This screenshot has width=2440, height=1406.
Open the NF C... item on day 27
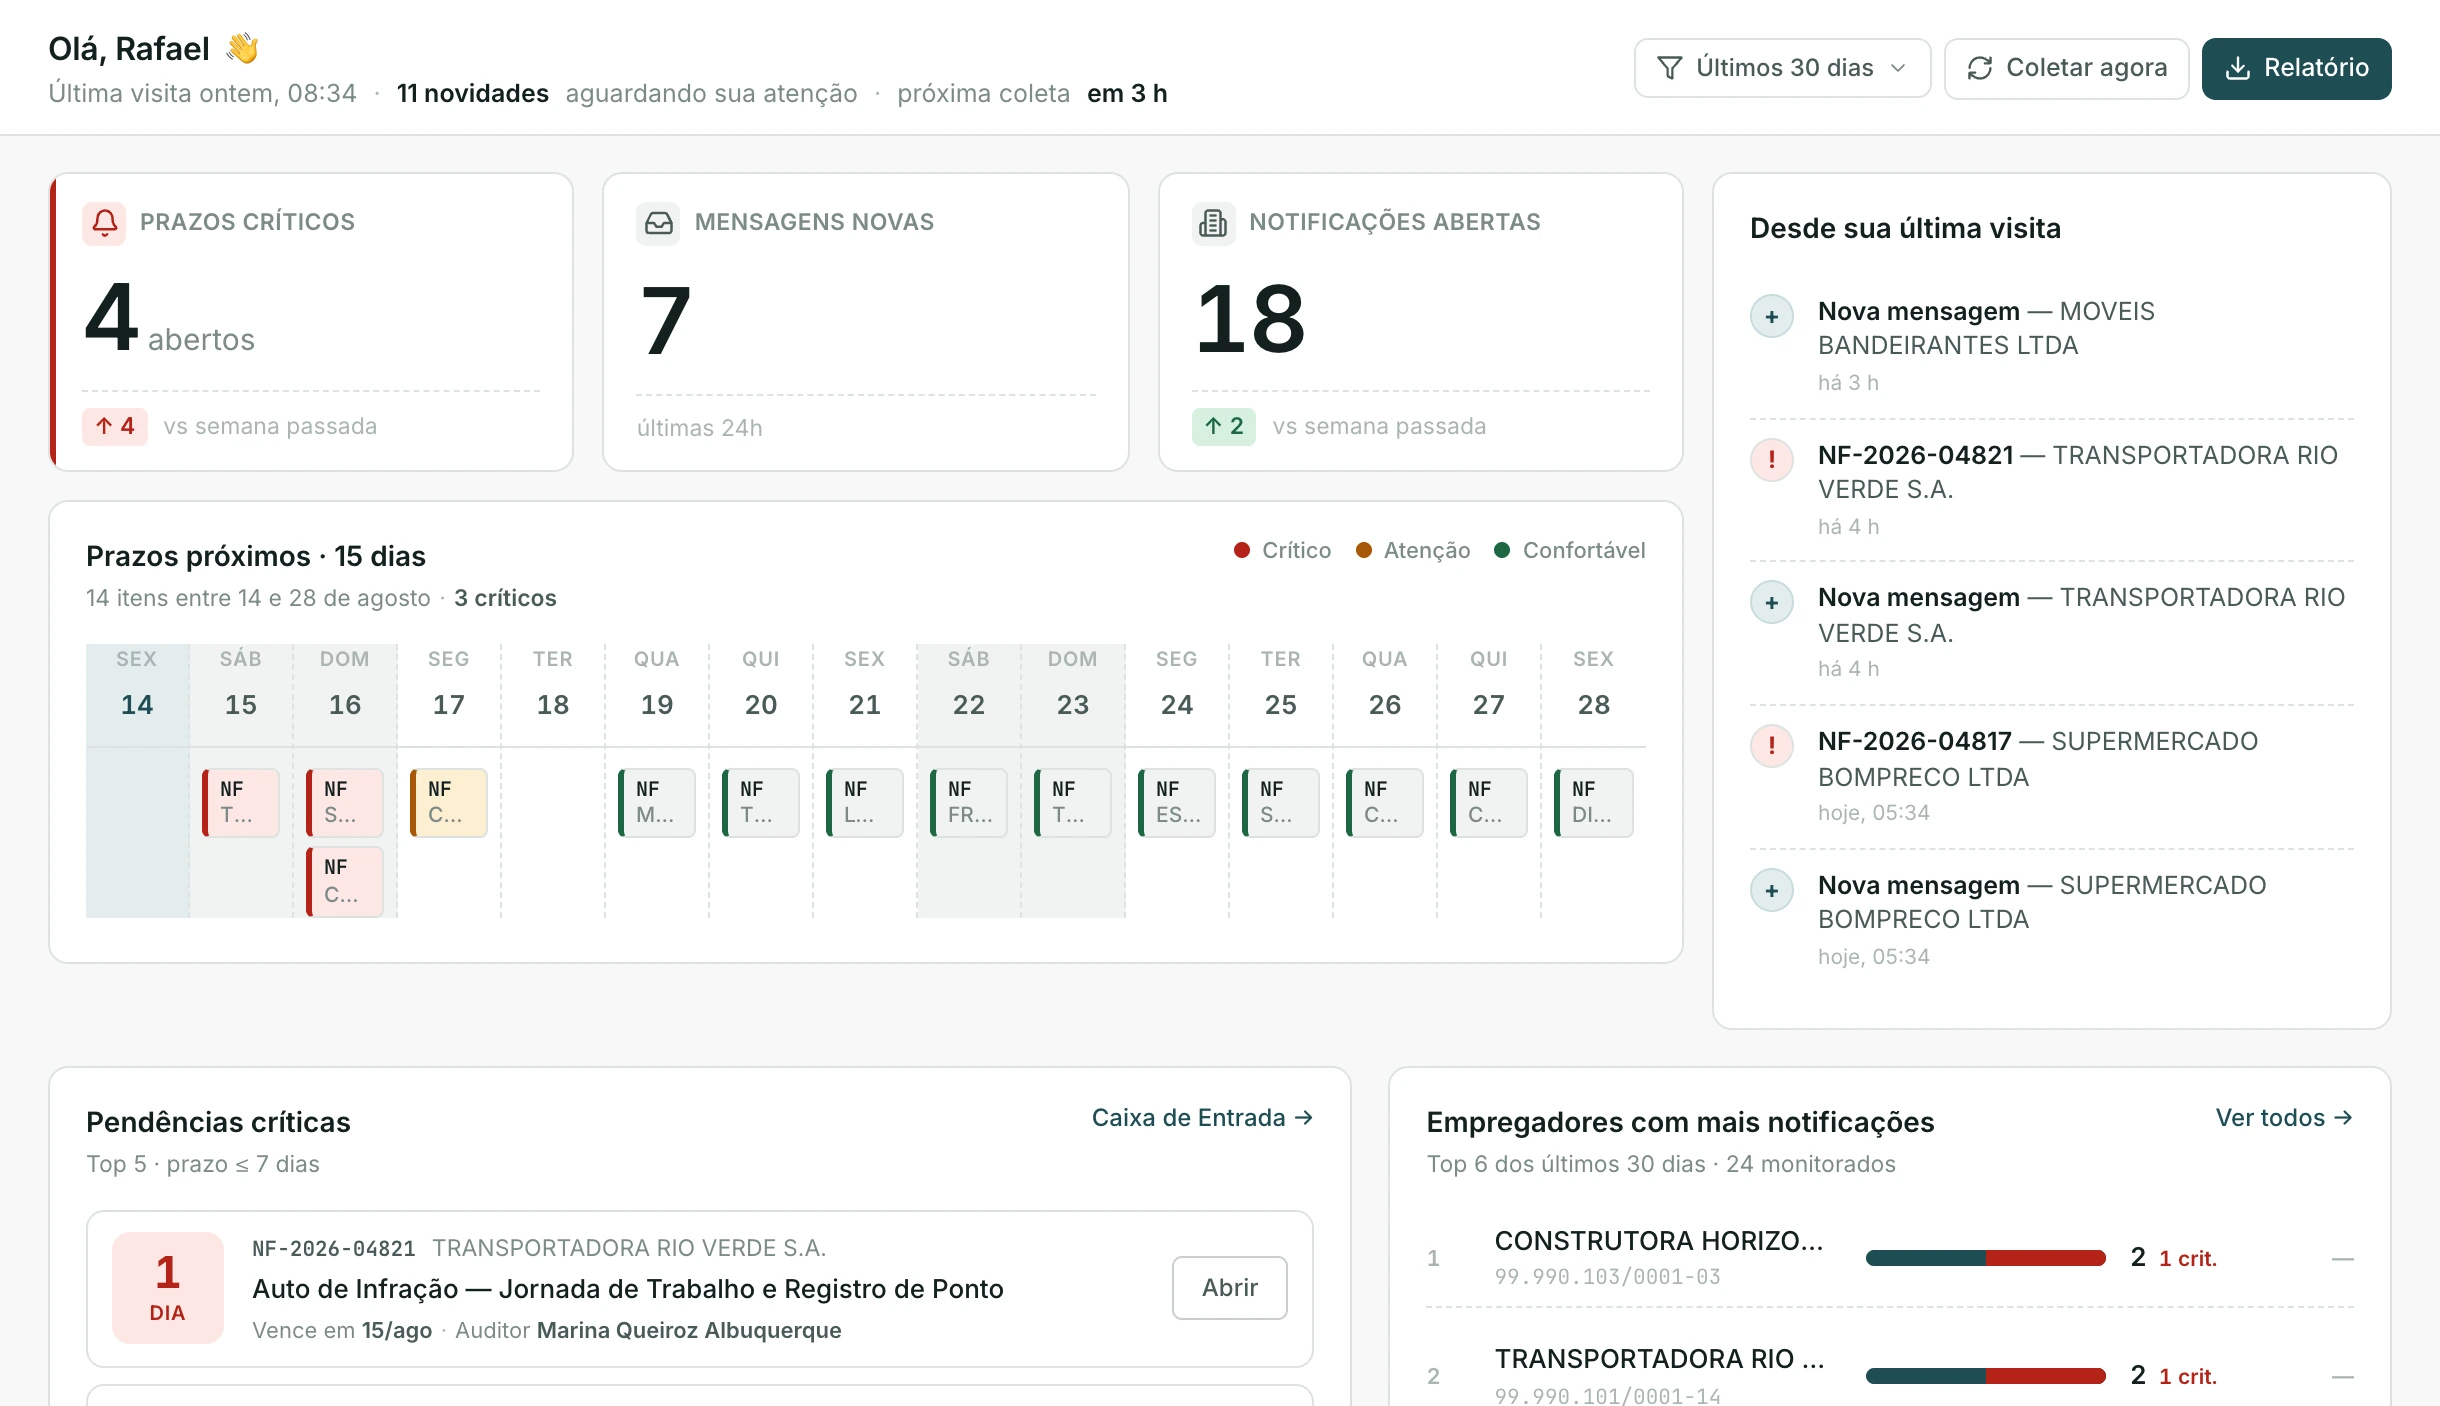coord(1489,802)
